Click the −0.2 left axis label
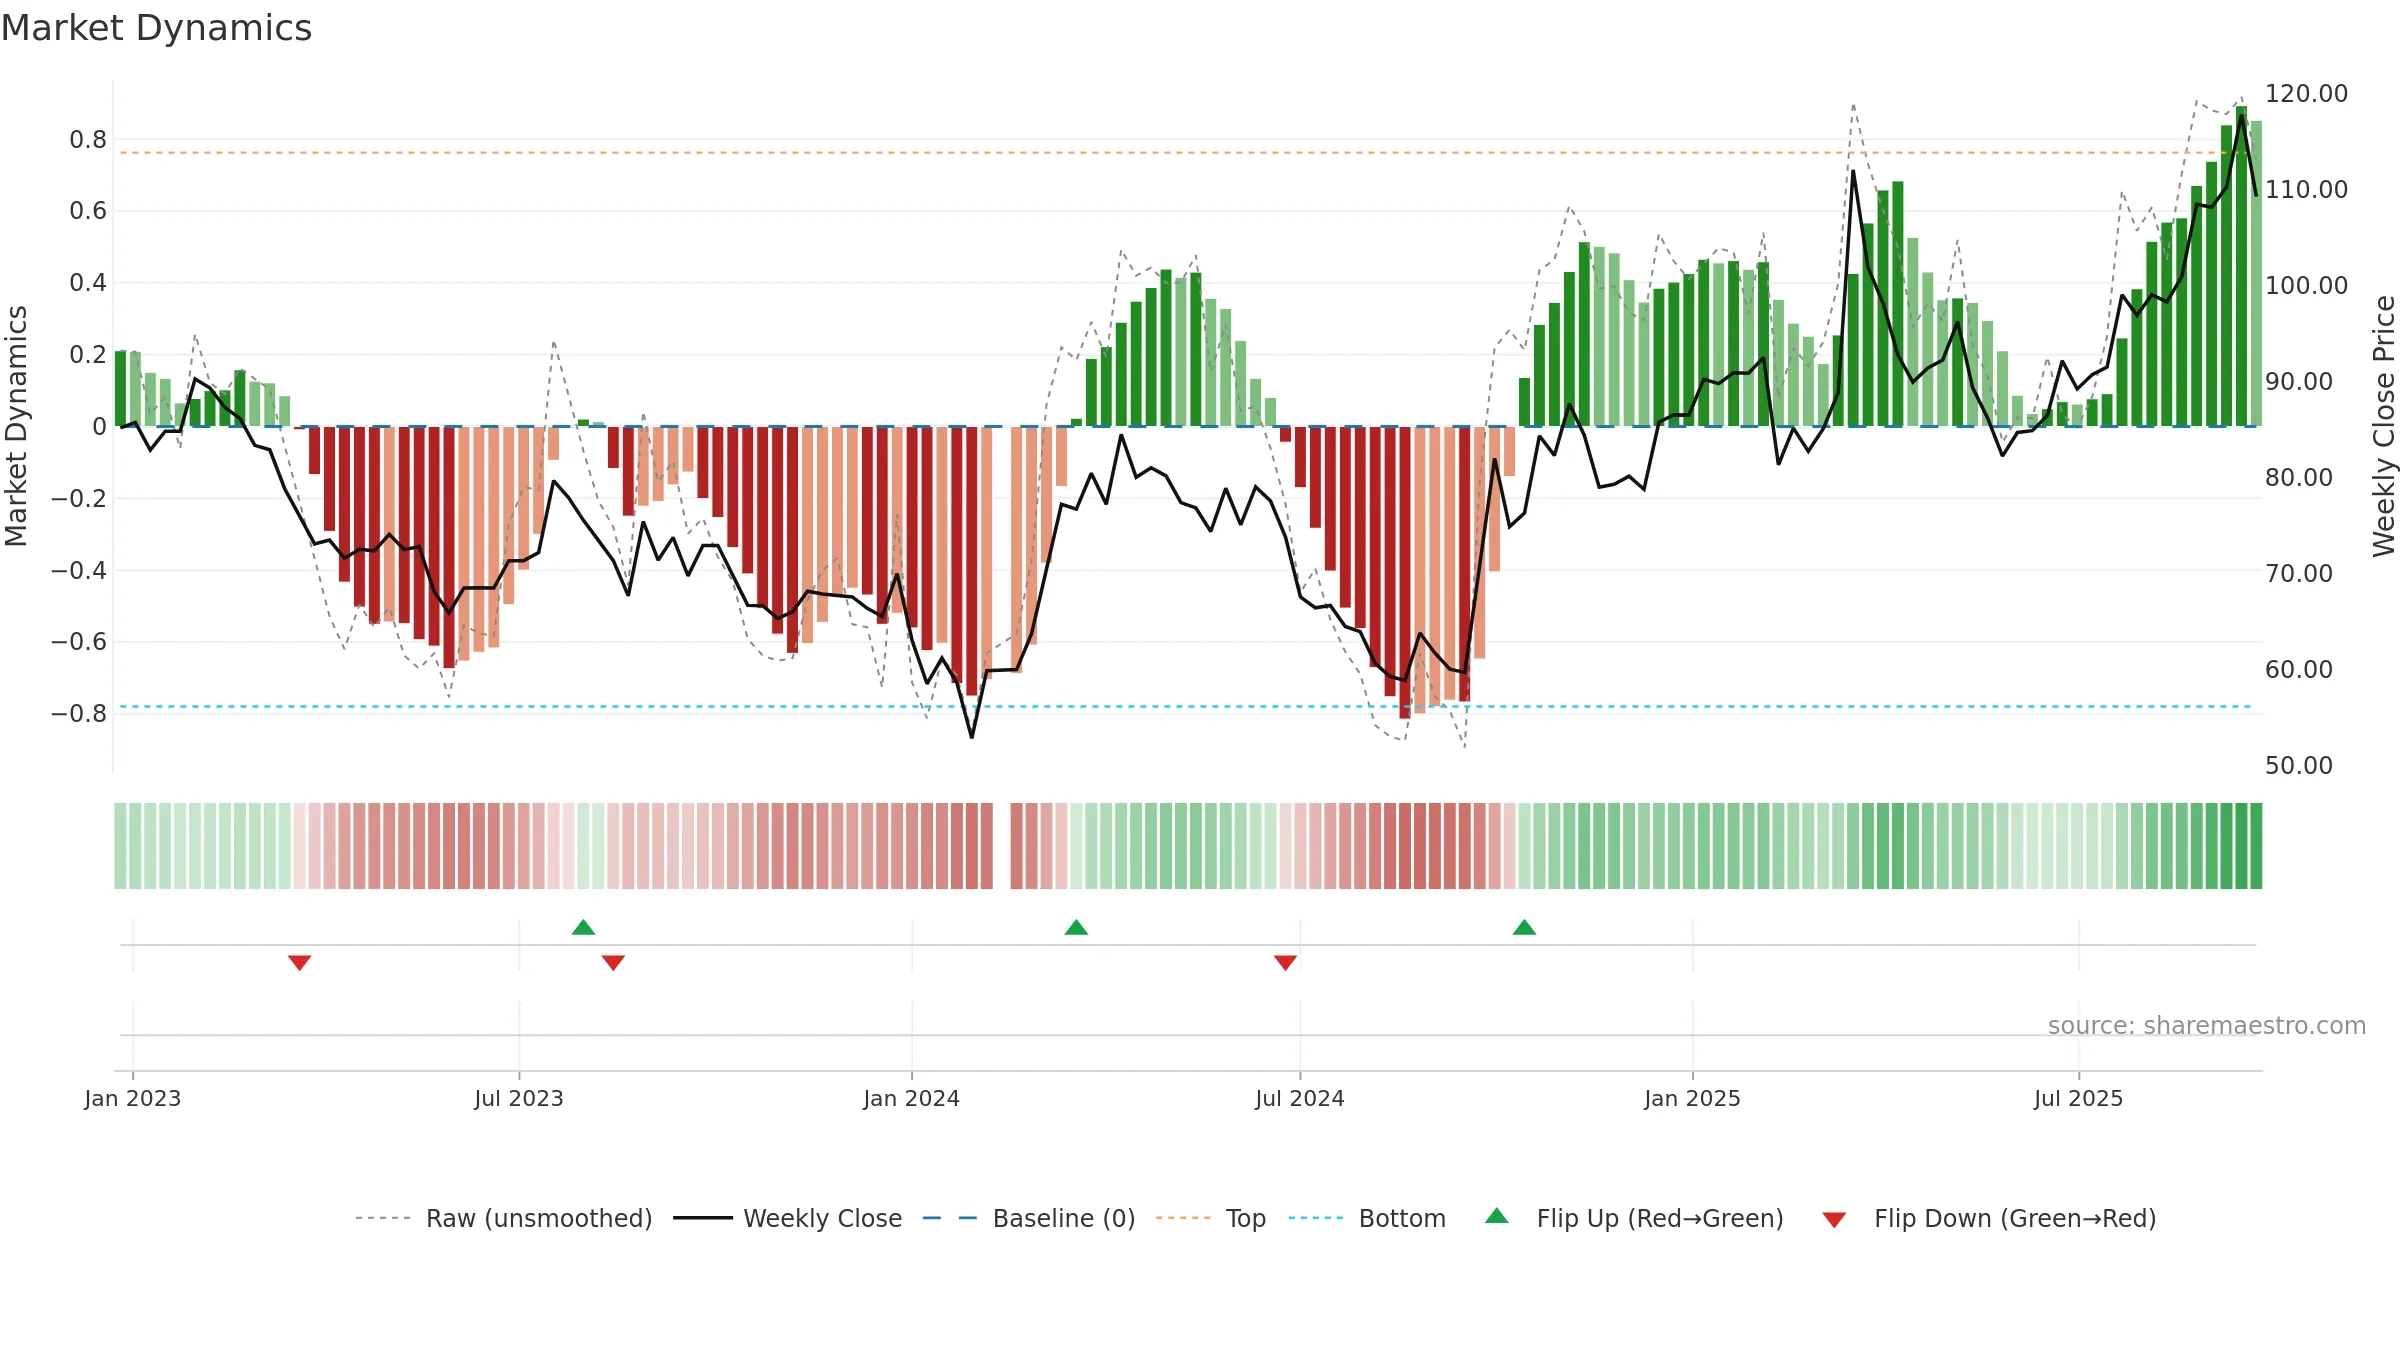Image resolution: width=2400 pixels, height=1350 pixels. click(x=79, y=498)
